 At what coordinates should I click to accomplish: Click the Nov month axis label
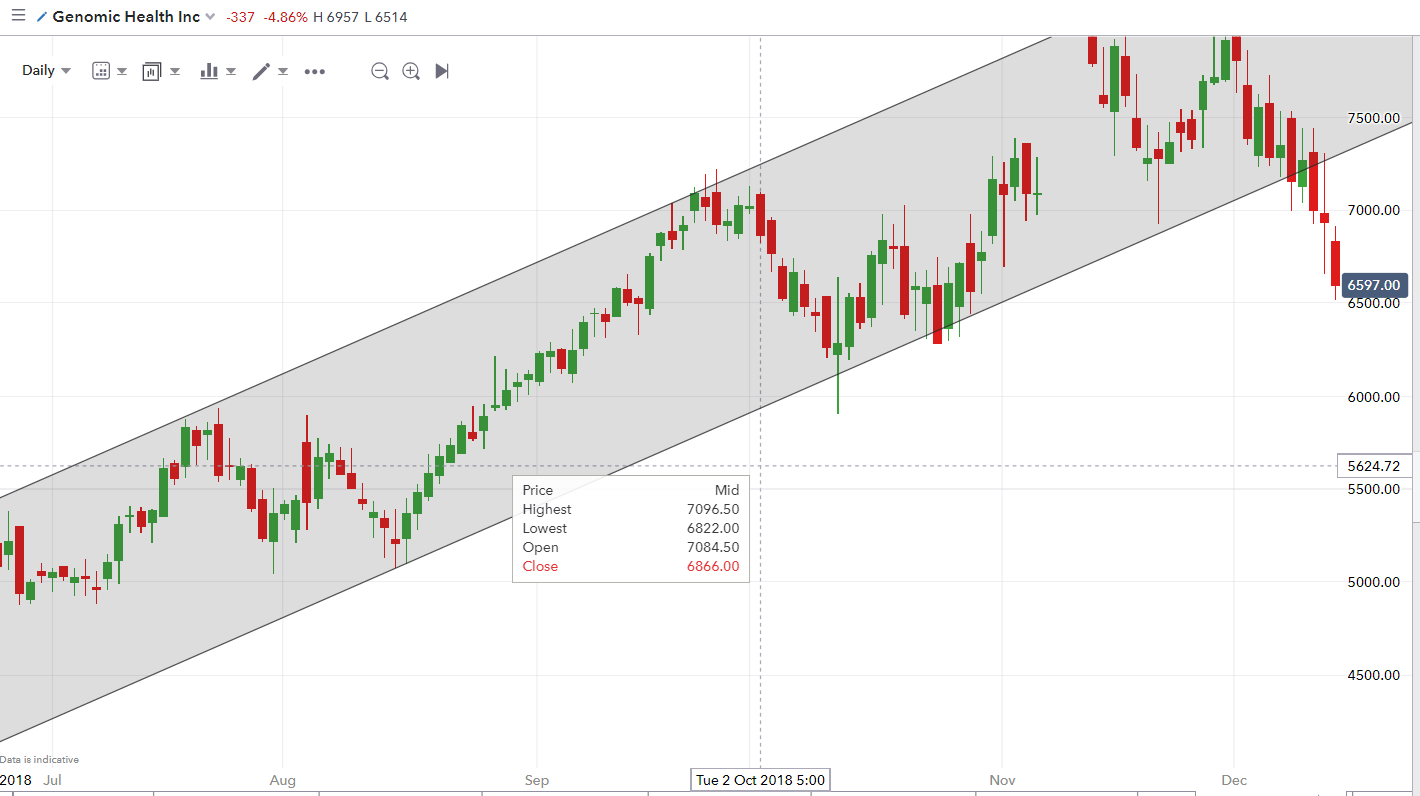[x=1002, y=780]
